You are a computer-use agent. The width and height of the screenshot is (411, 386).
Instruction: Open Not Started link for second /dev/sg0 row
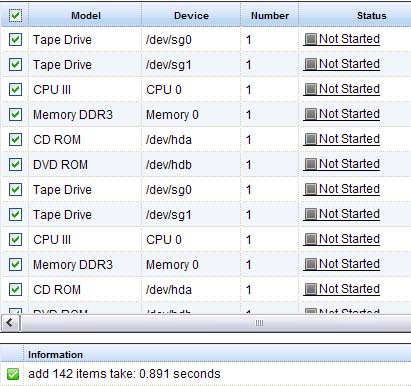tap(349, 189)
